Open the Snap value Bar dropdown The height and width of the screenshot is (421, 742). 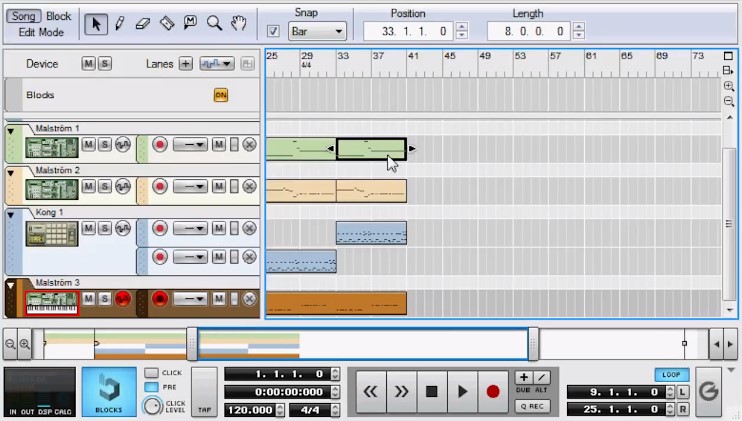(317, 32)
